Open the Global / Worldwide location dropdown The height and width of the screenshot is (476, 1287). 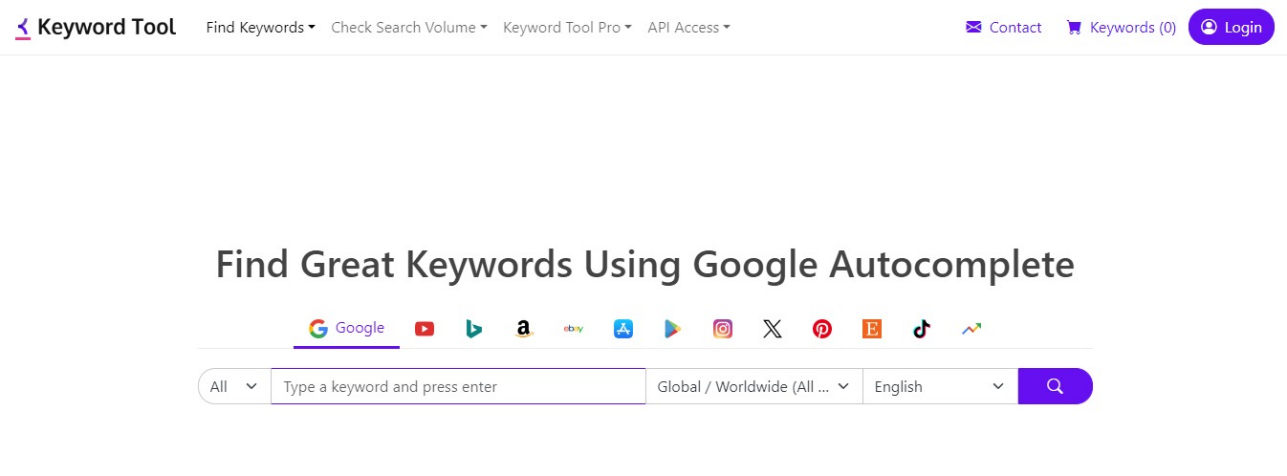click(x=754, y=386)
